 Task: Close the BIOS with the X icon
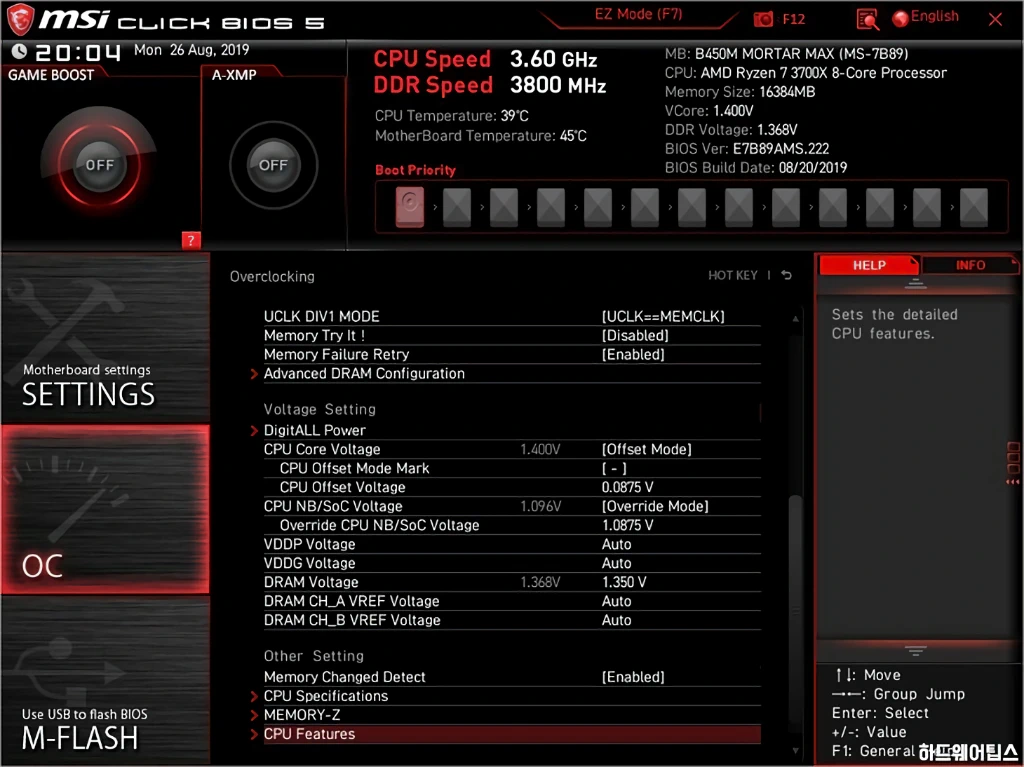click(x=995, y=19)
